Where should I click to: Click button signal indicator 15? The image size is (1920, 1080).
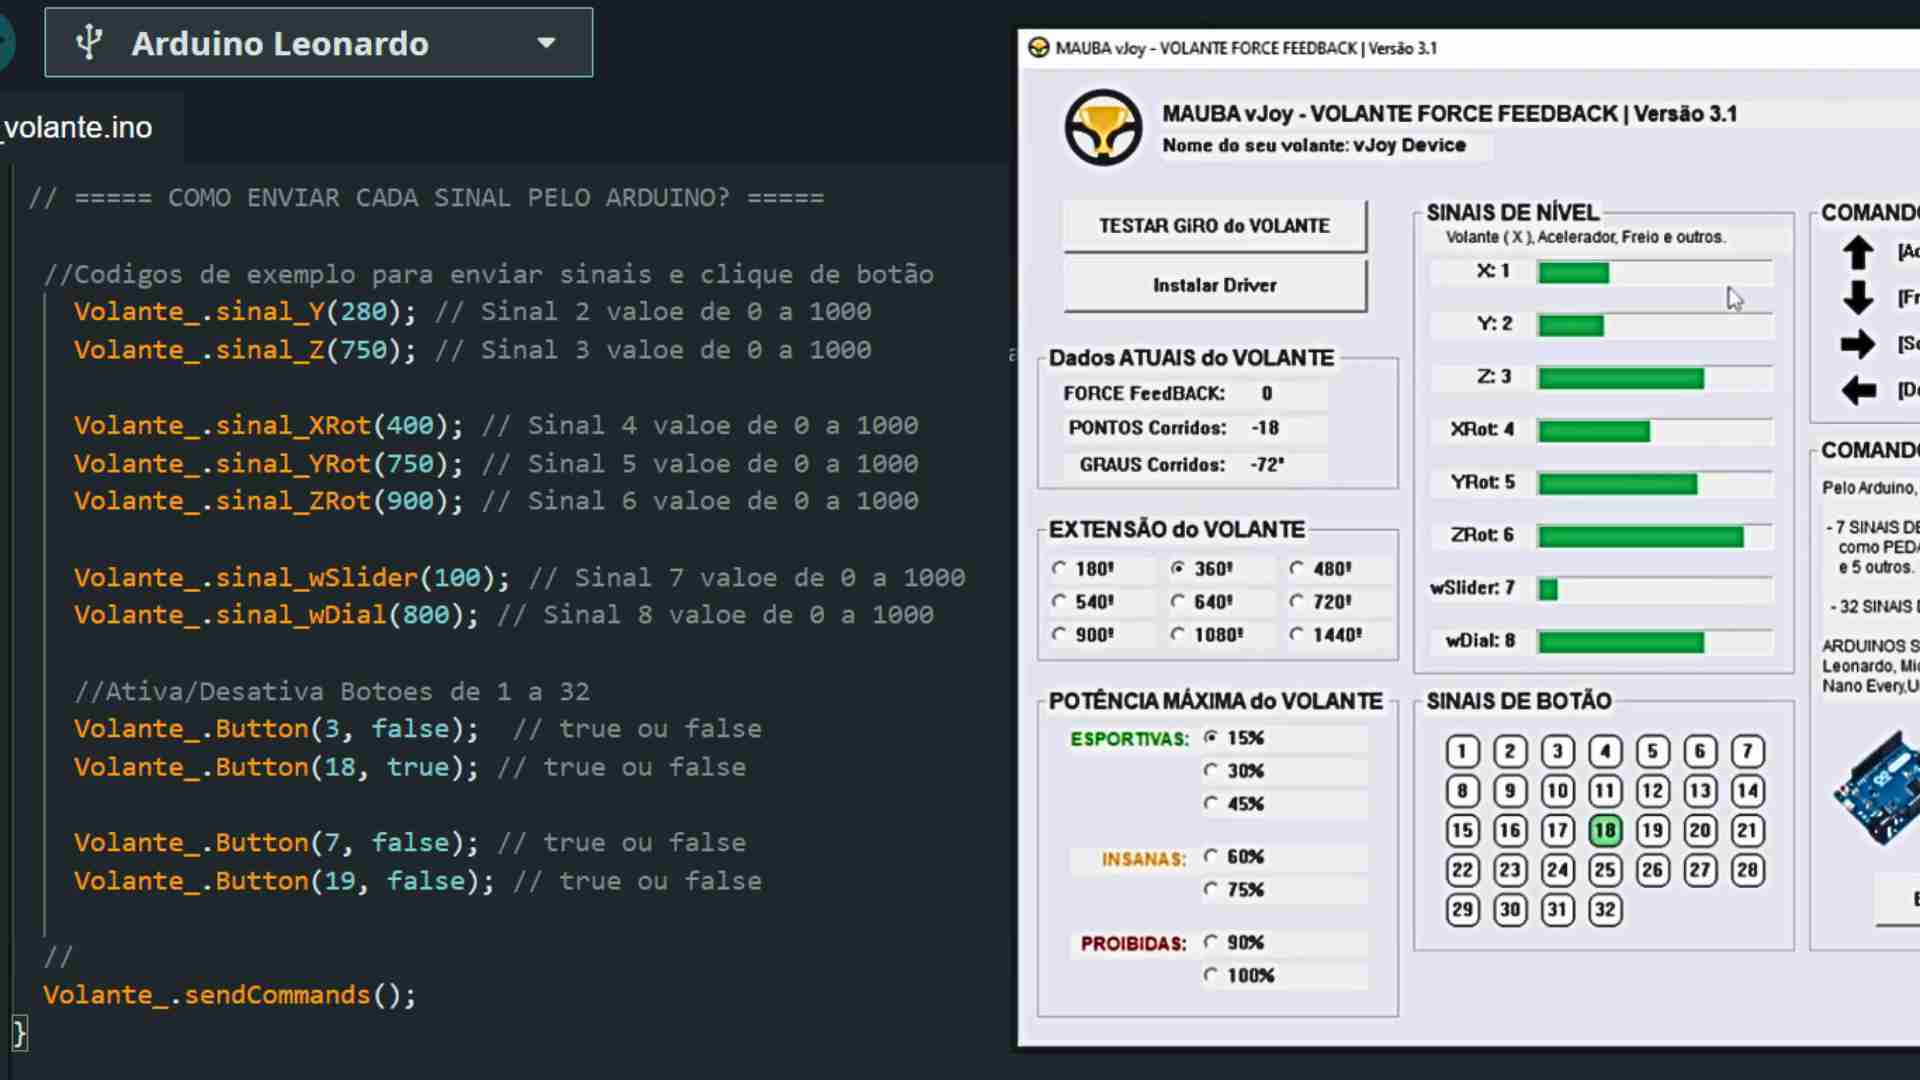[x=1462, y=831]
